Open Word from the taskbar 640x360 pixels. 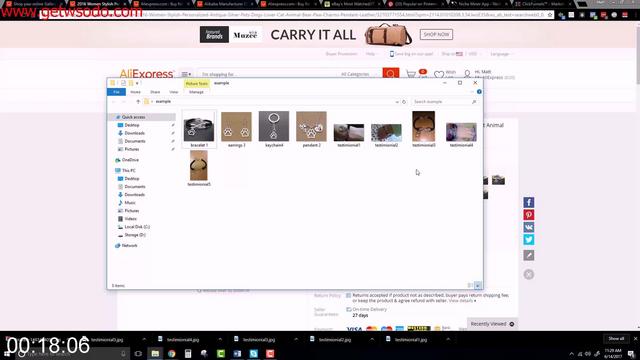coord(237,353)
